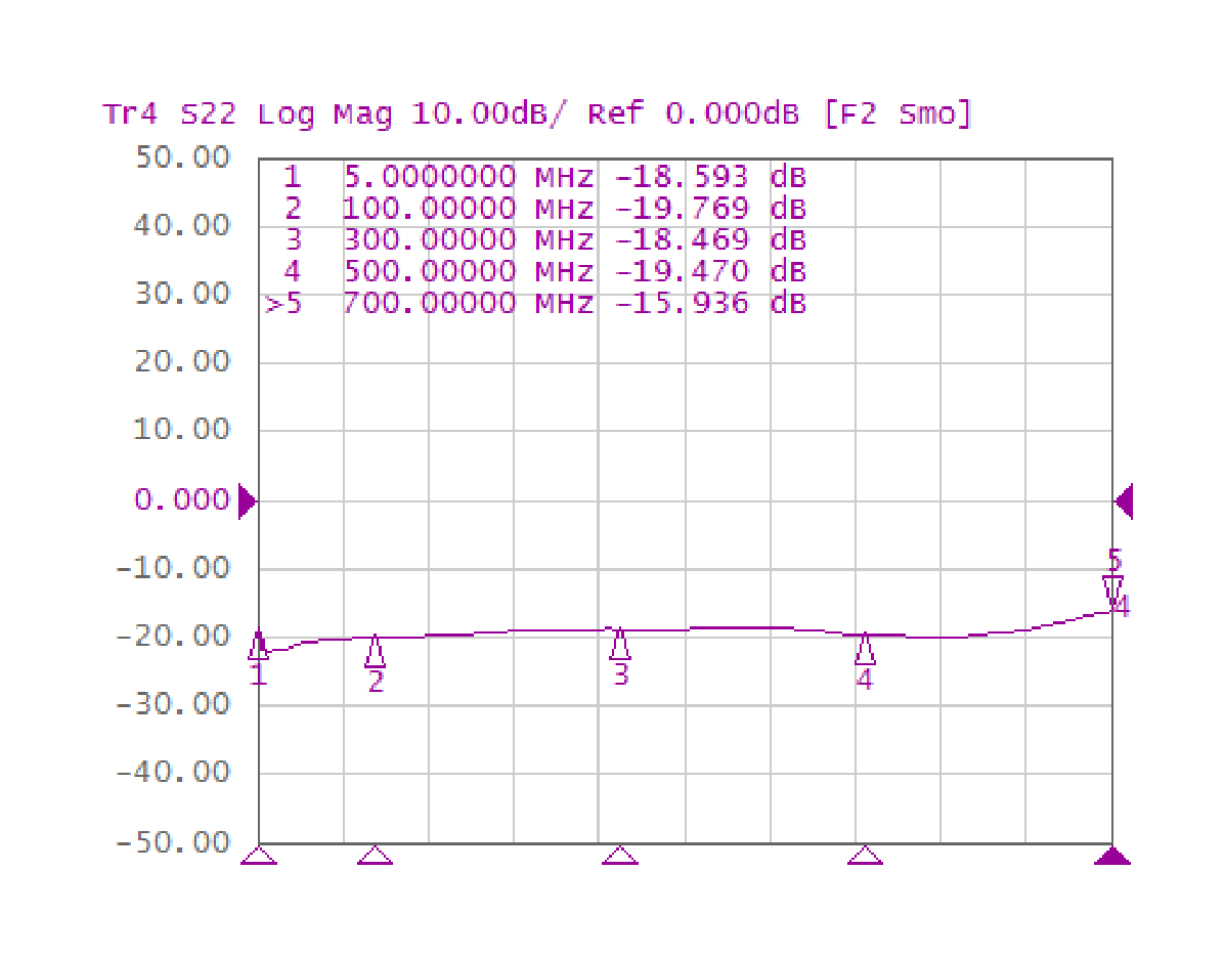Screen dimensions: 1227x964
Task: Click the 0.000 reference value label
Action: coord(183,500)
